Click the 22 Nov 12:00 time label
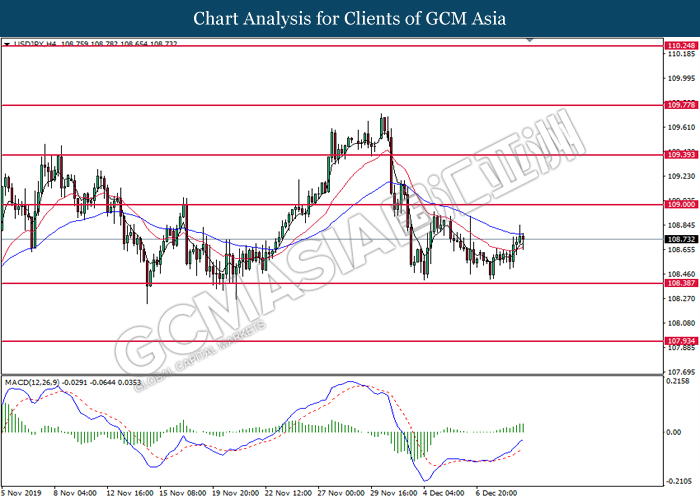Image resolution: width=700 pixels, height=500 pixels. pos(288,493)
